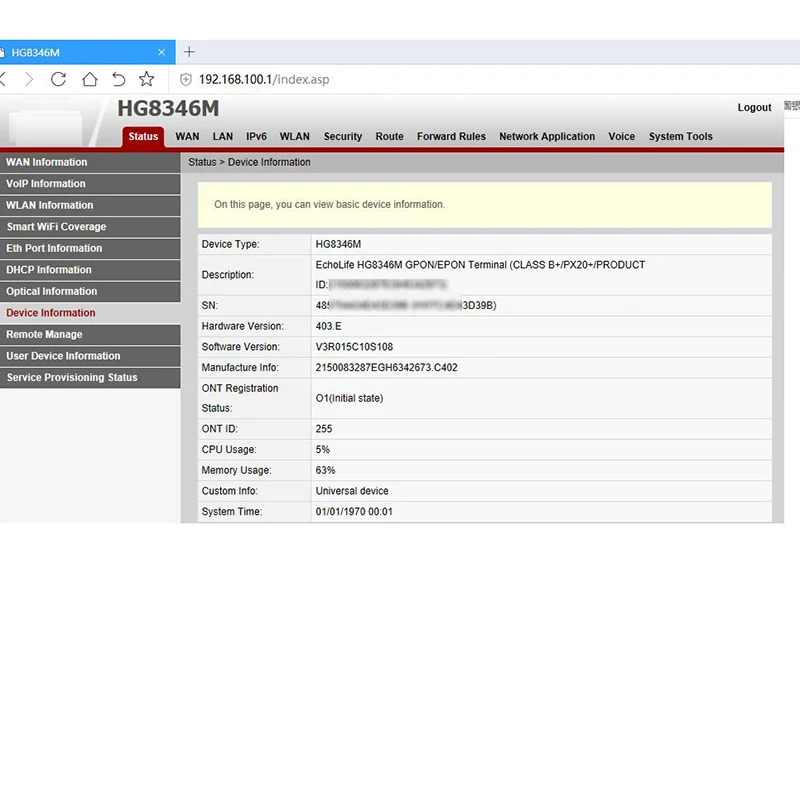Close the HG8346M browser tab
The image size is (800, 800).
161,52
